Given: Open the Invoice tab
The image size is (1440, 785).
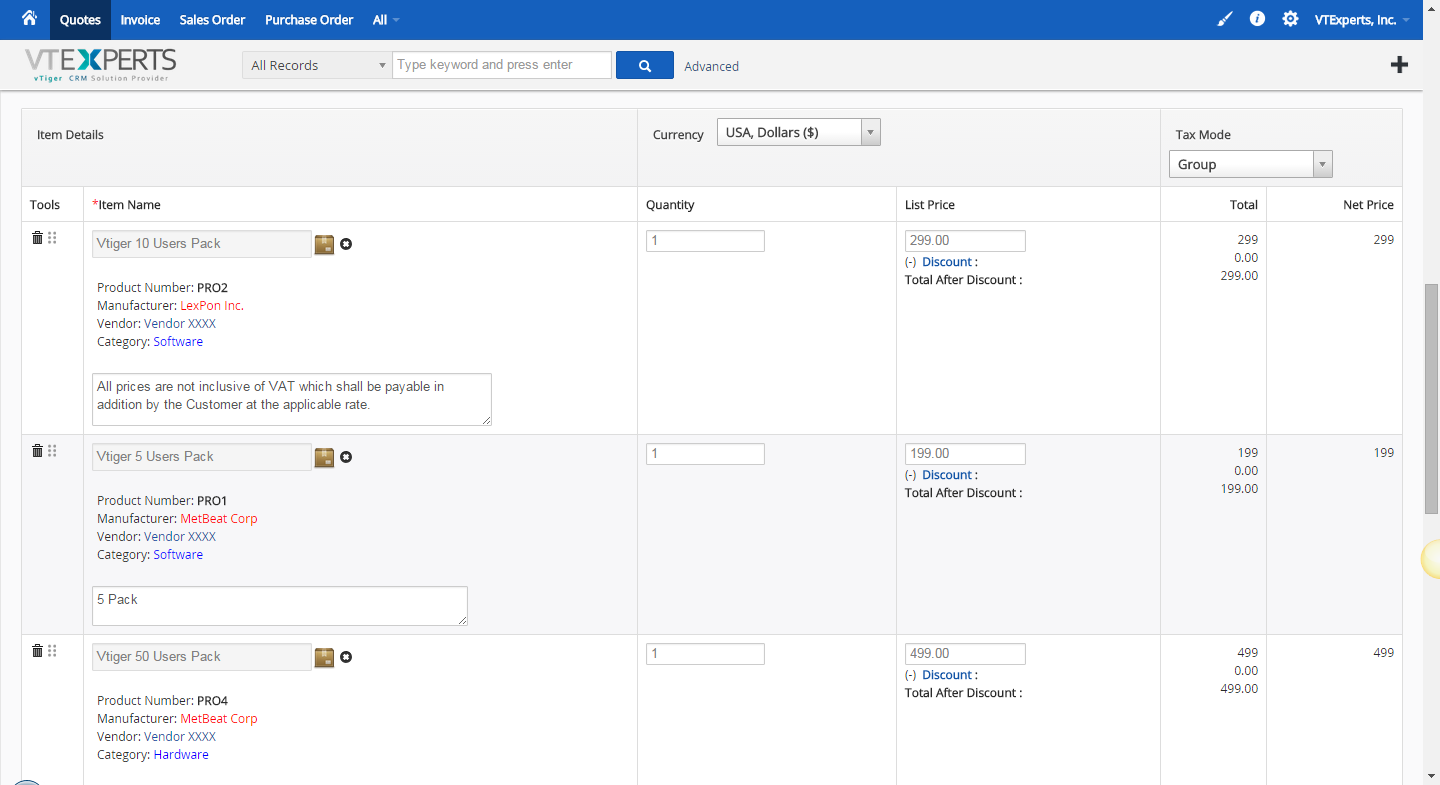Looking at the screenshot, I should pos(140,20).
